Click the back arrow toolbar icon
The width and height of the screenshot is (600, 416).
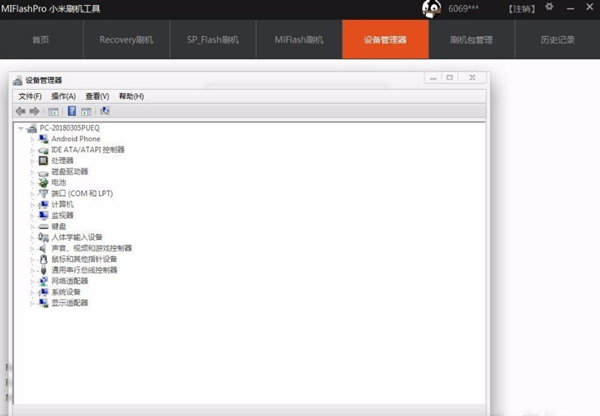21,111
